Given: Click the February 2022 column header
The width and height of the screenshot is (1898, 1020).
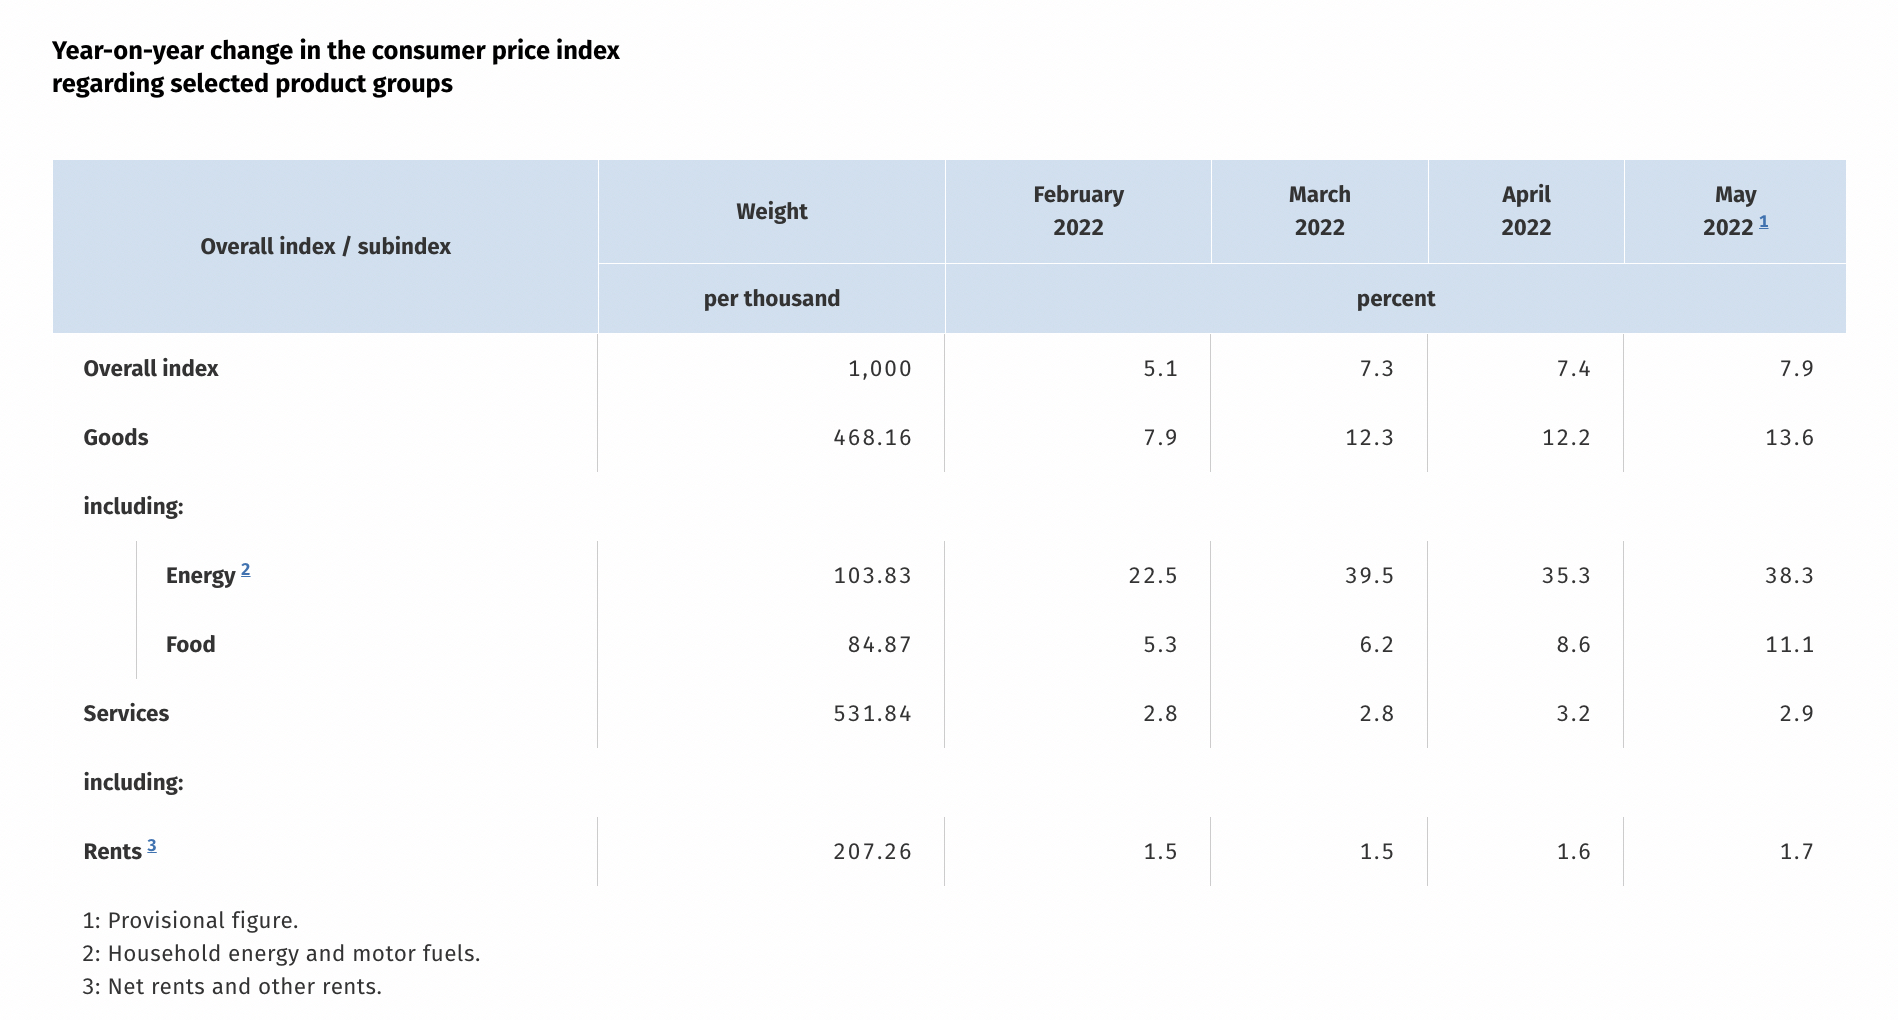Looking at the screenshot, I should coord(1078,211).
